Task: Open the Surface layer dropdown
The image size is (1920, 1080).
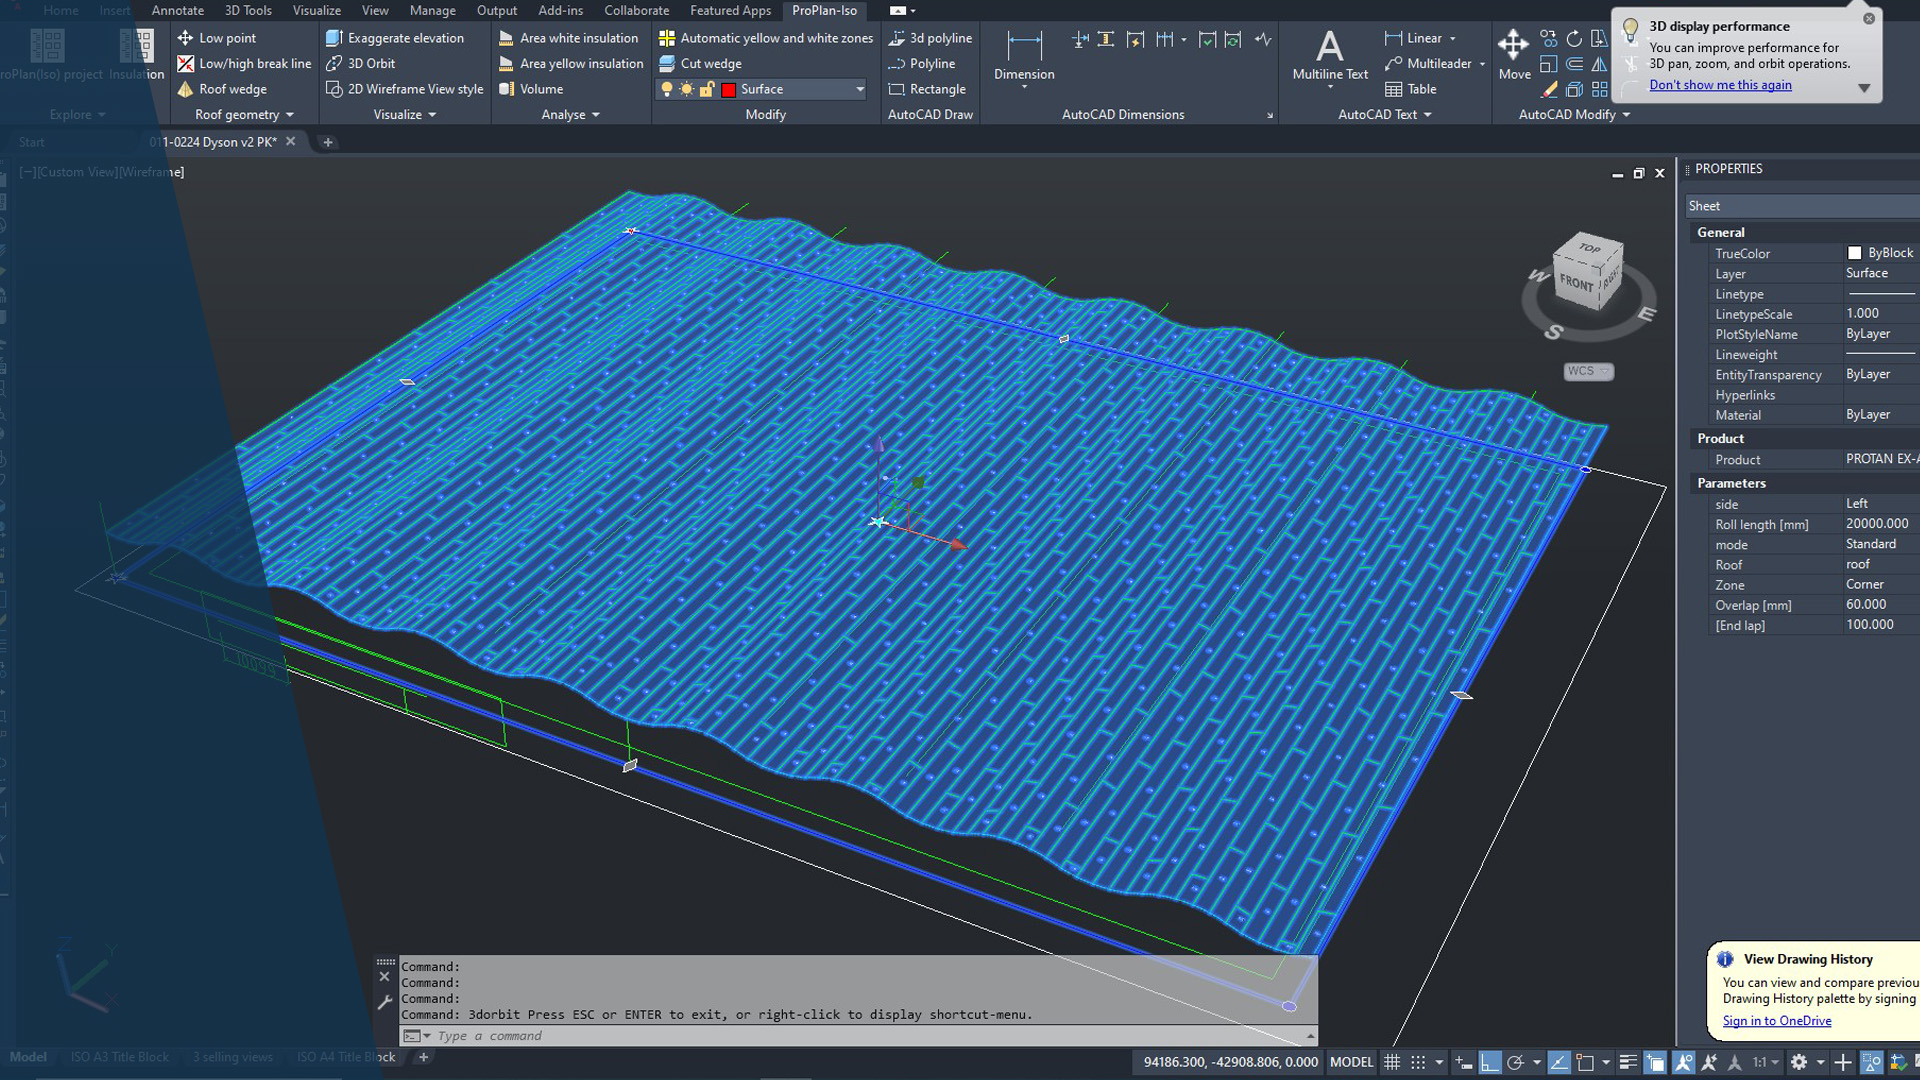Action: pyautogui.click(x=859, y=89)
